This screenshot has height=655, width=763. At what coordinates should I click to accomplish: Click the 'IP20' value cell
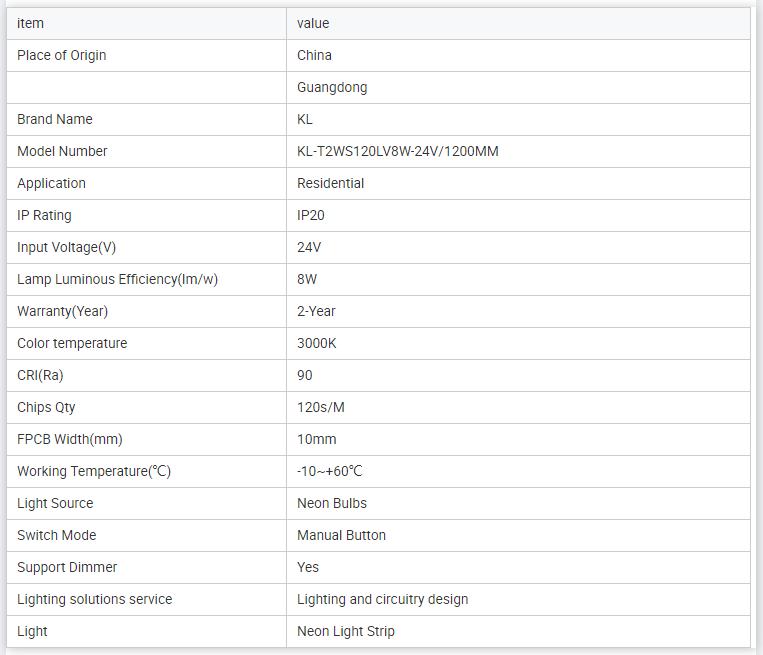point(311,215)
